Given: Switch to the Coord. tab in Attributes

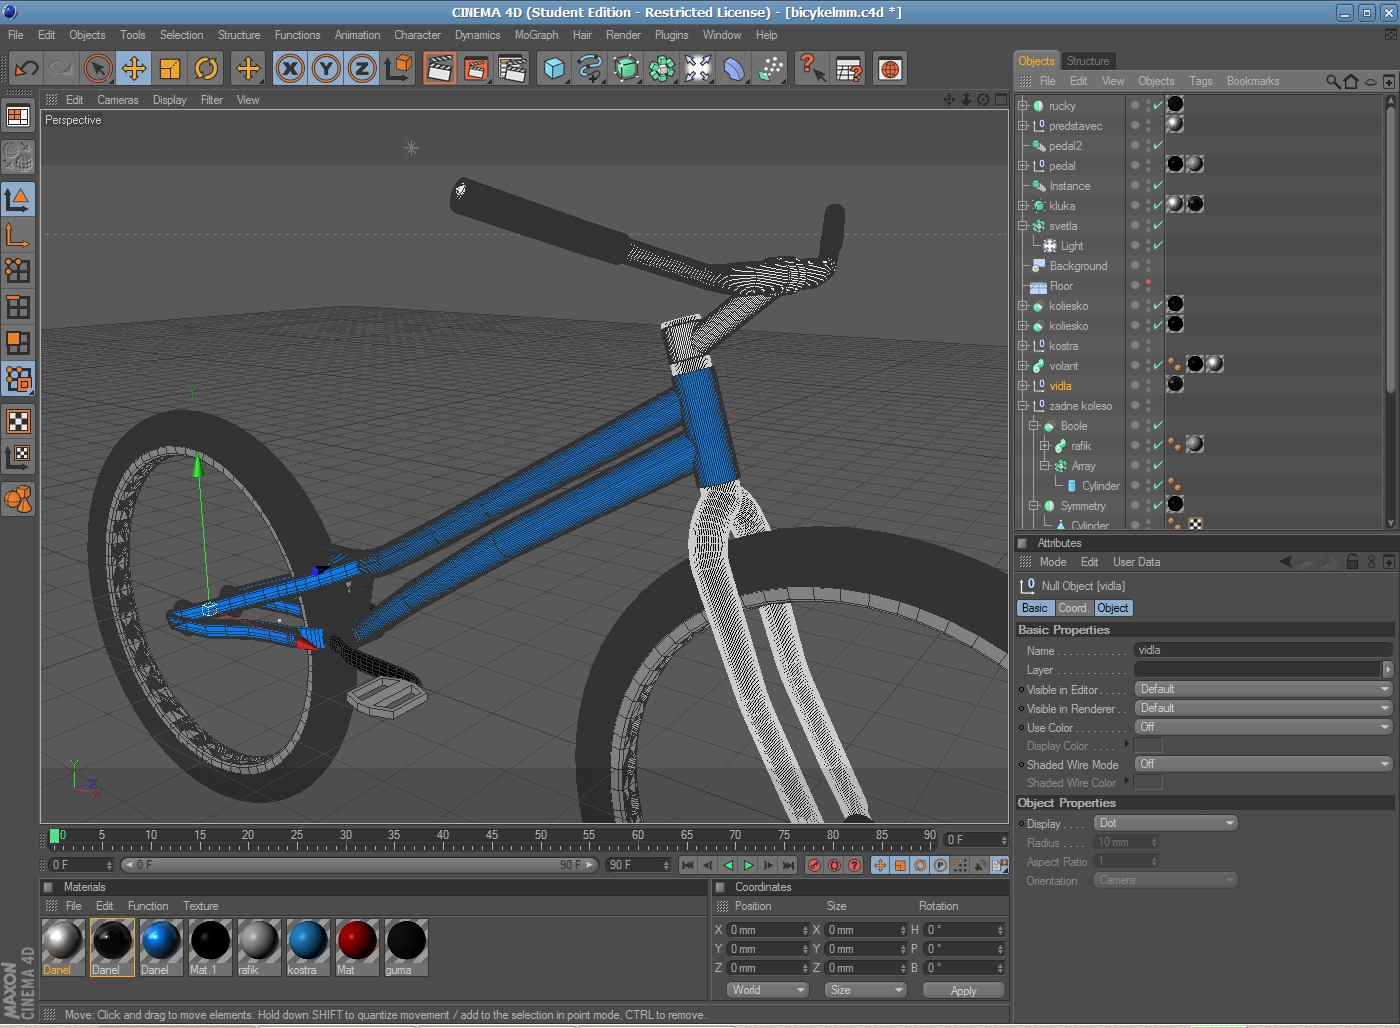Looking at the screenshot, I should coord(1072,608).
